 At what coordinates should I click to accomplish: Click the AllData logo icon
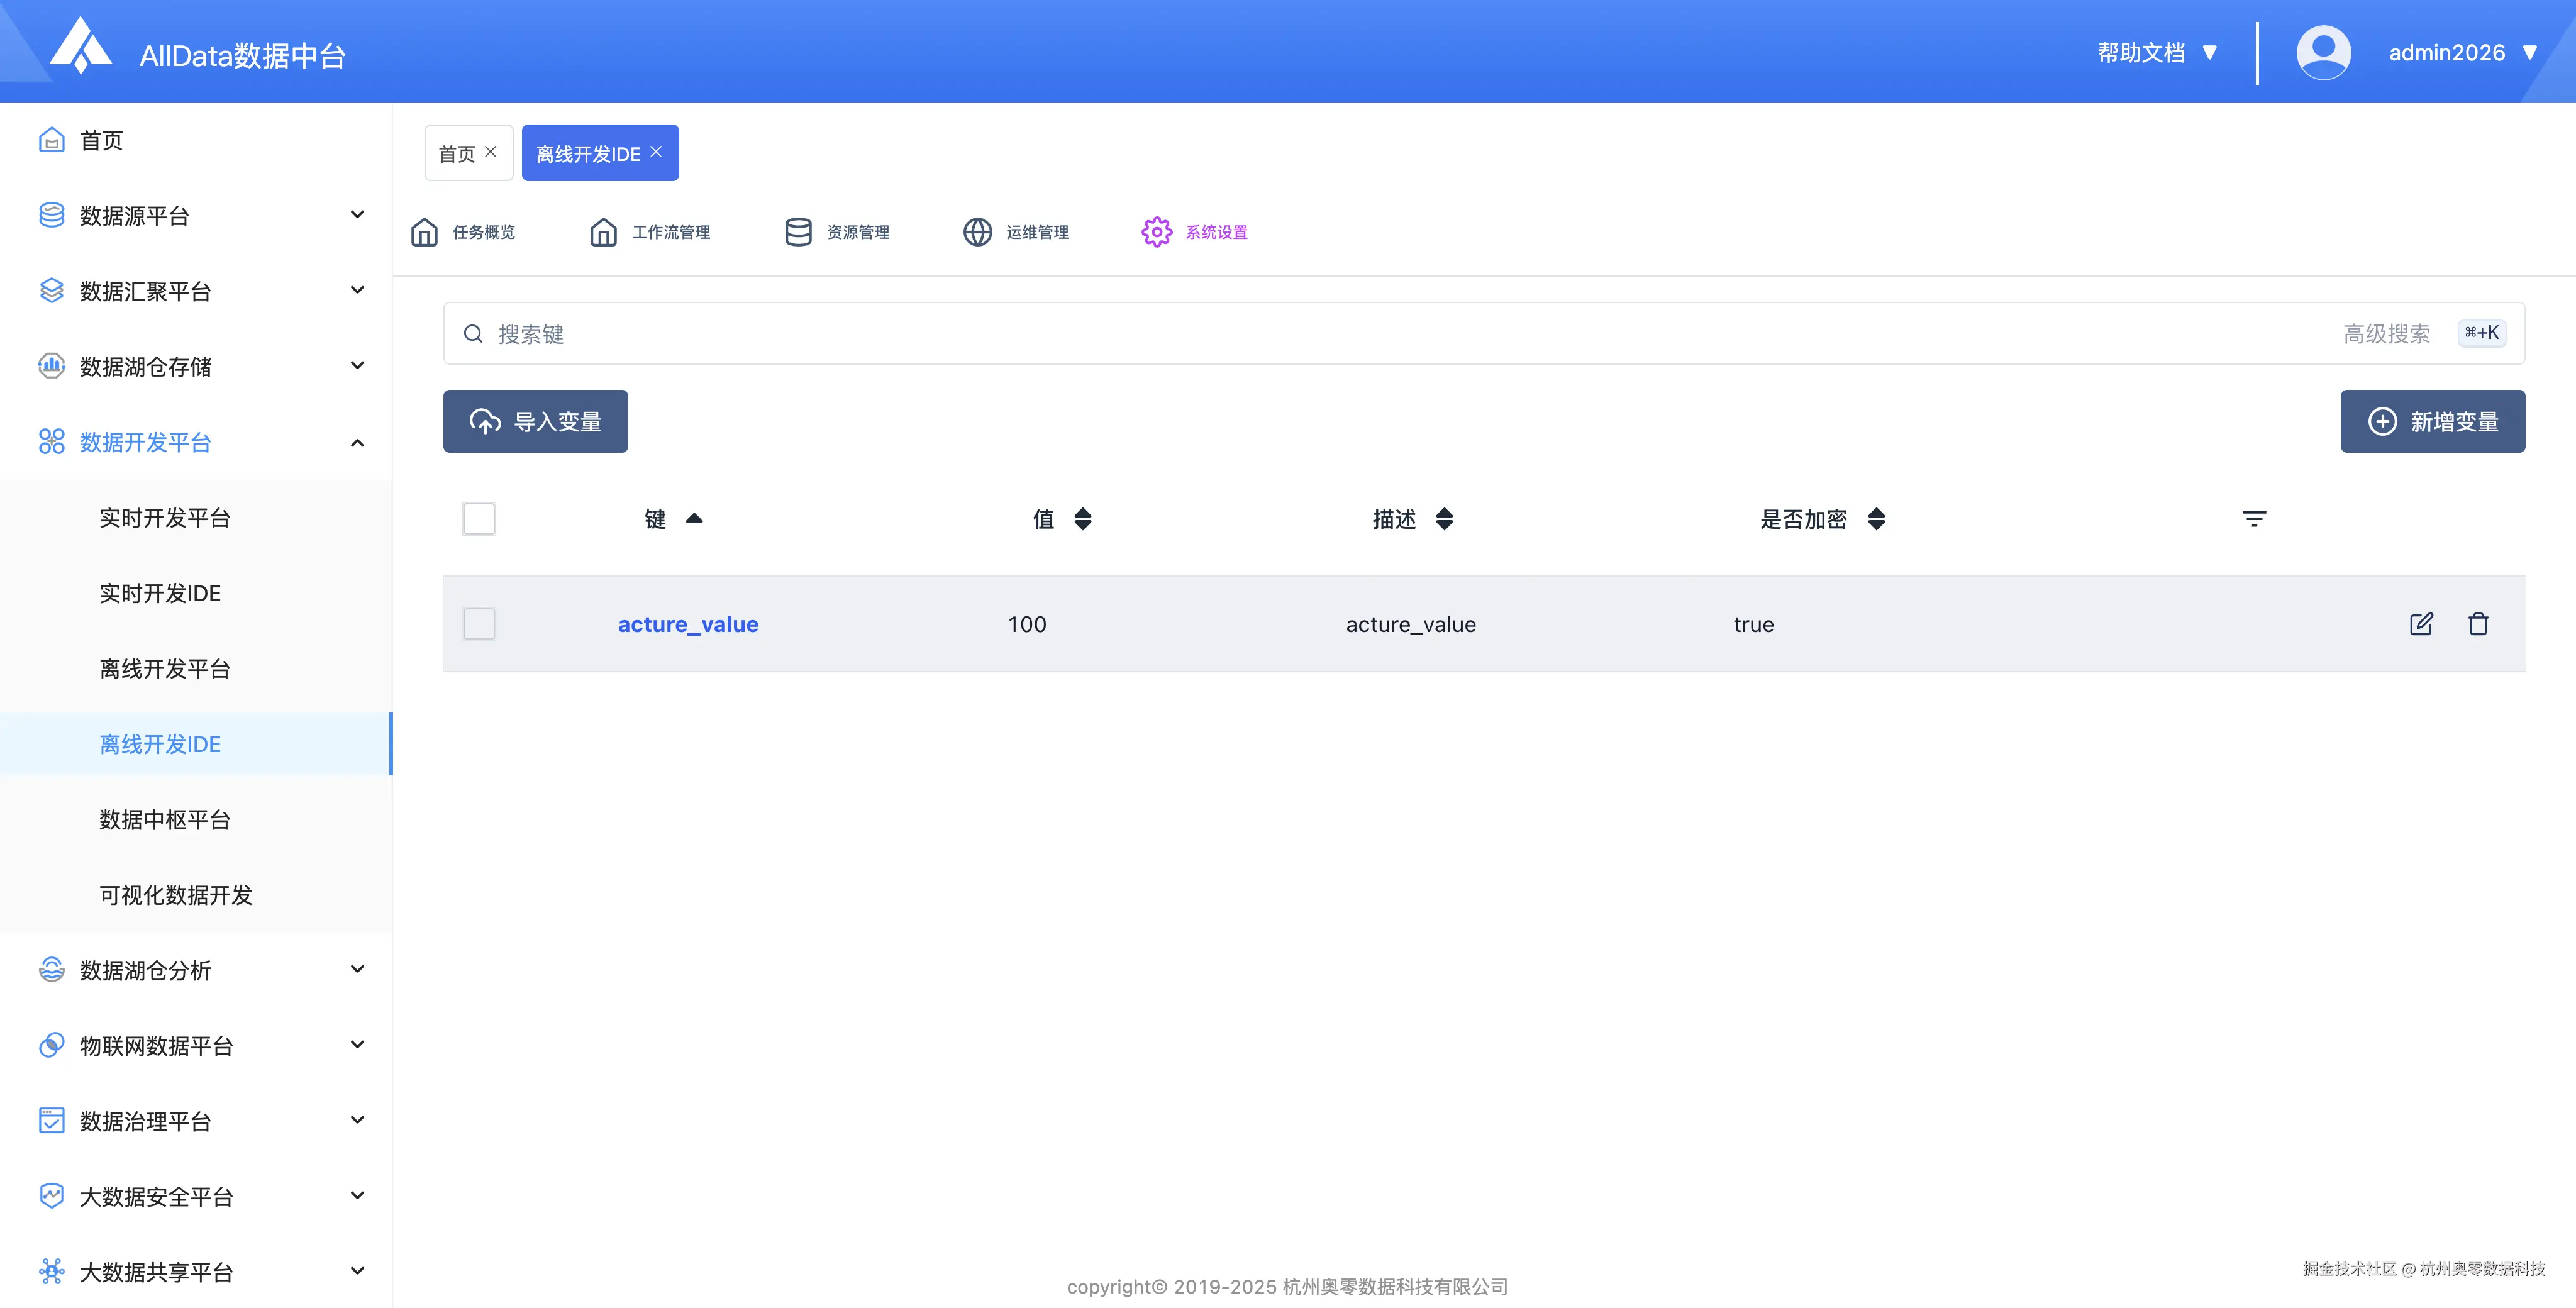coord(80,46)
